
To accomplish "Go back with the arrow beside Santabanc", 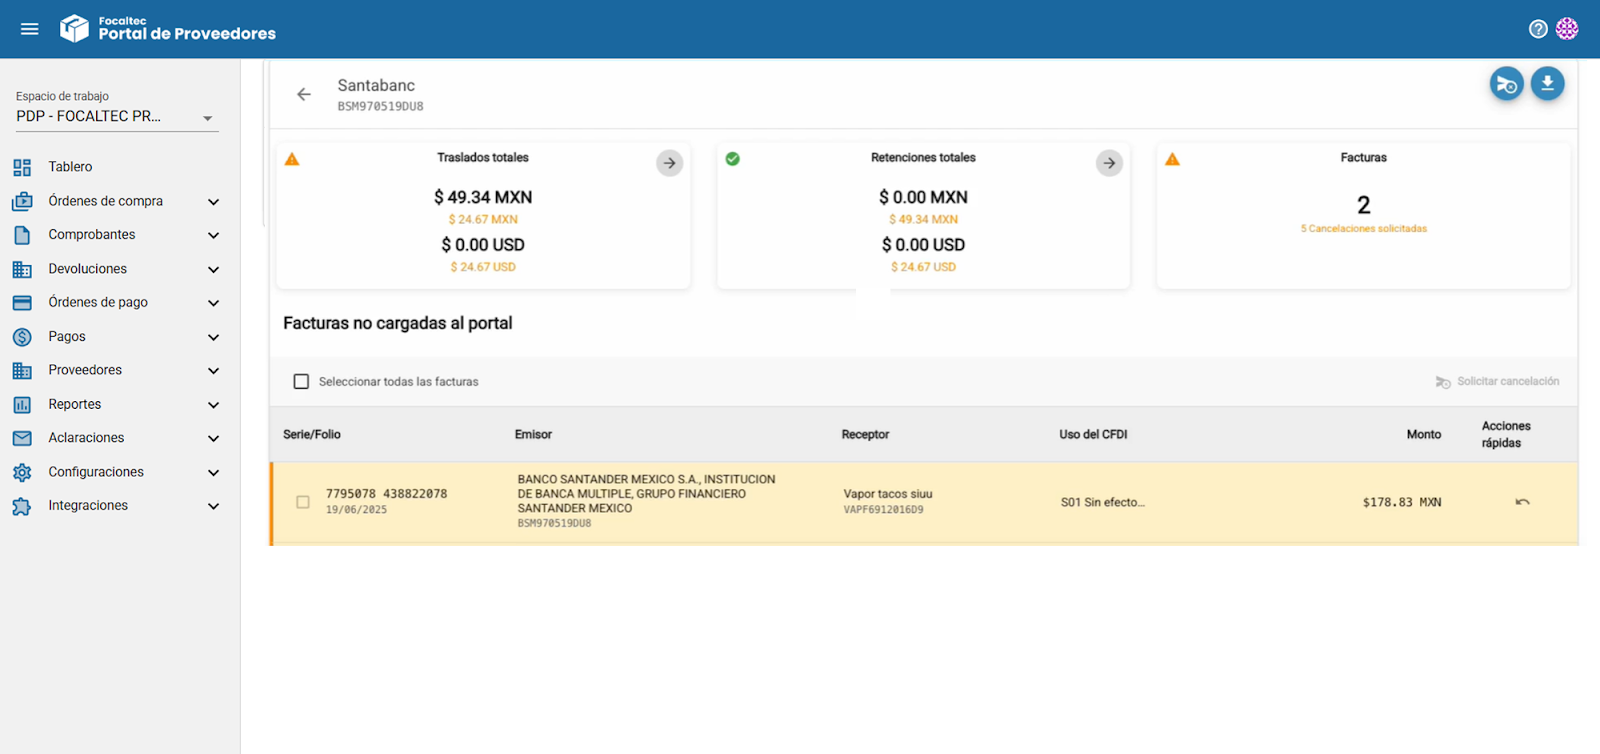I will click(x=304, y=94).
